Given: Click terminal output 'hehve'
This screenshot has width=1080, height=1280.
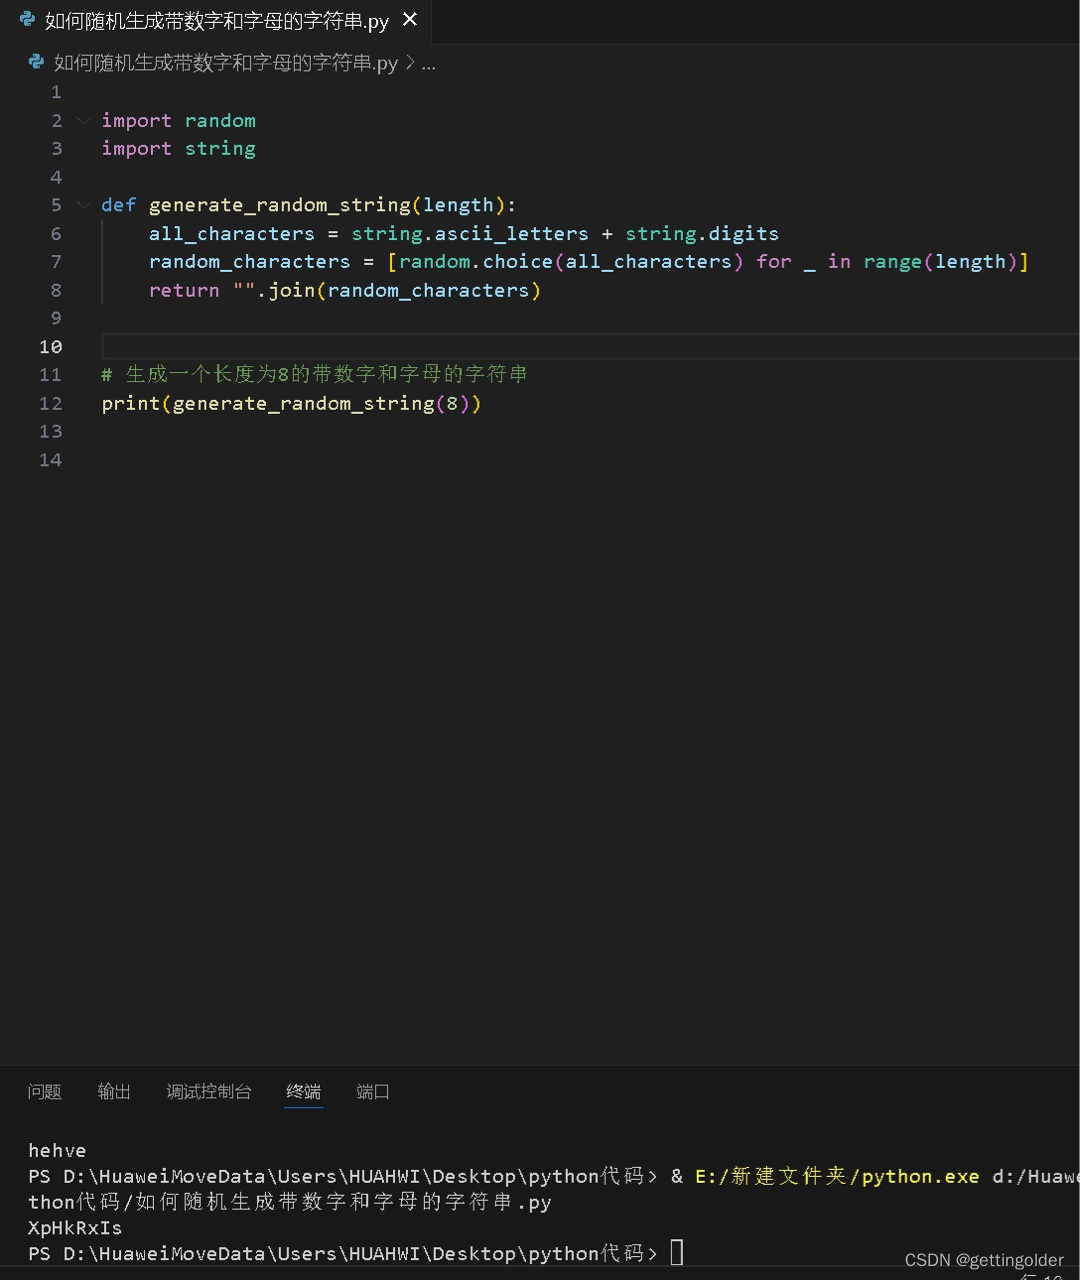Looking at the screenshot, I should [57, 1150].
